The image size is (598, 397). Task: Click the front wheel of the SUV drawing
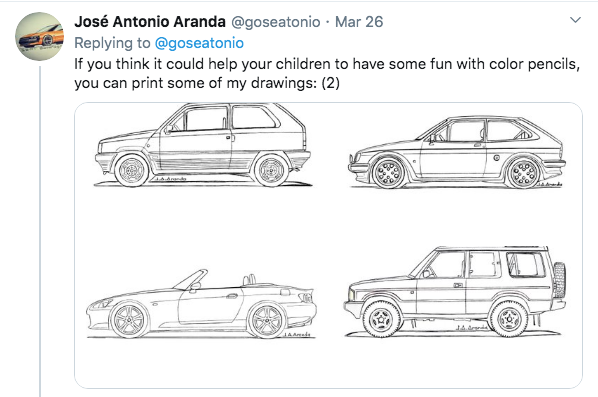click(x=381, y=319)
